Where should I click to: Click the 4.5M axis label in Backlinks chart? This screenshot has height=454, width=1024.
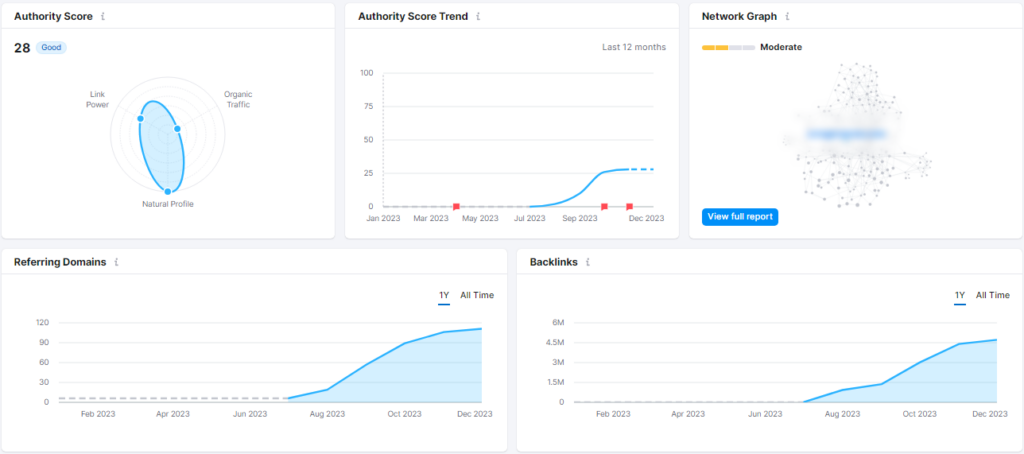coord(554,342)
